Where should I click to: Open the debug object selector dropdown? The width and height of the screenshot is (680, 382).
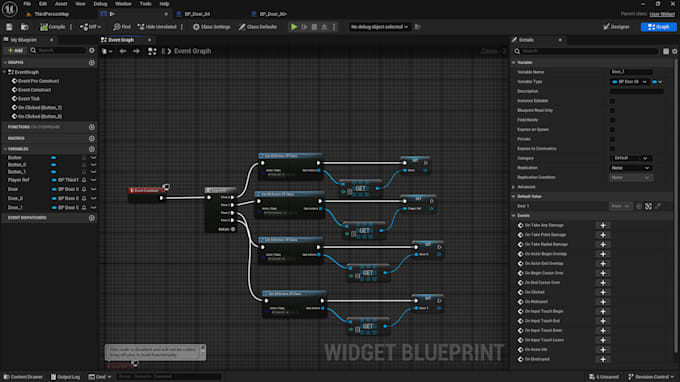coord(379,27)
